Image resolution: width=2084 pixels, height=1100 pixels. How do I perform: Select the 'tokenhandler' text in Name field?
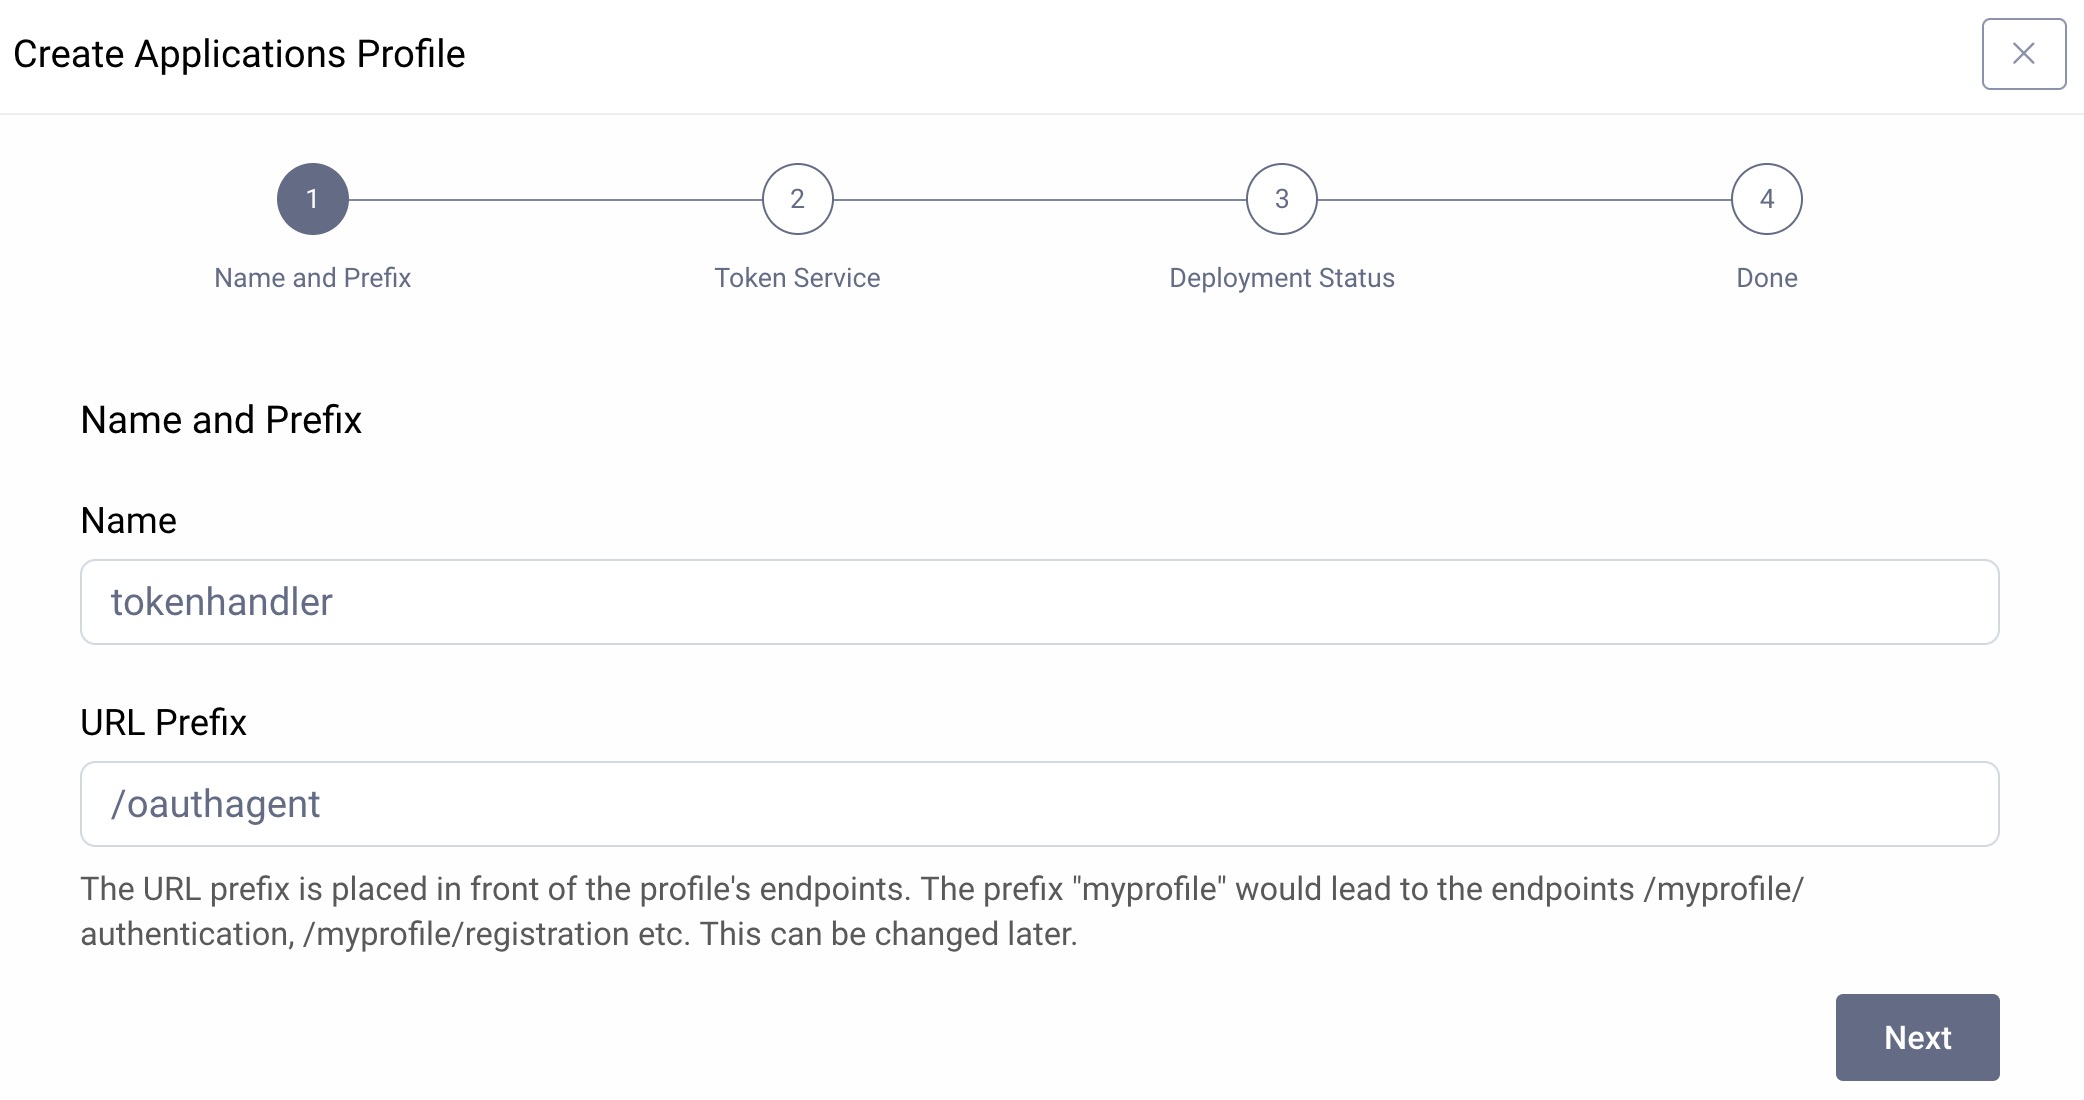point(221,602)
